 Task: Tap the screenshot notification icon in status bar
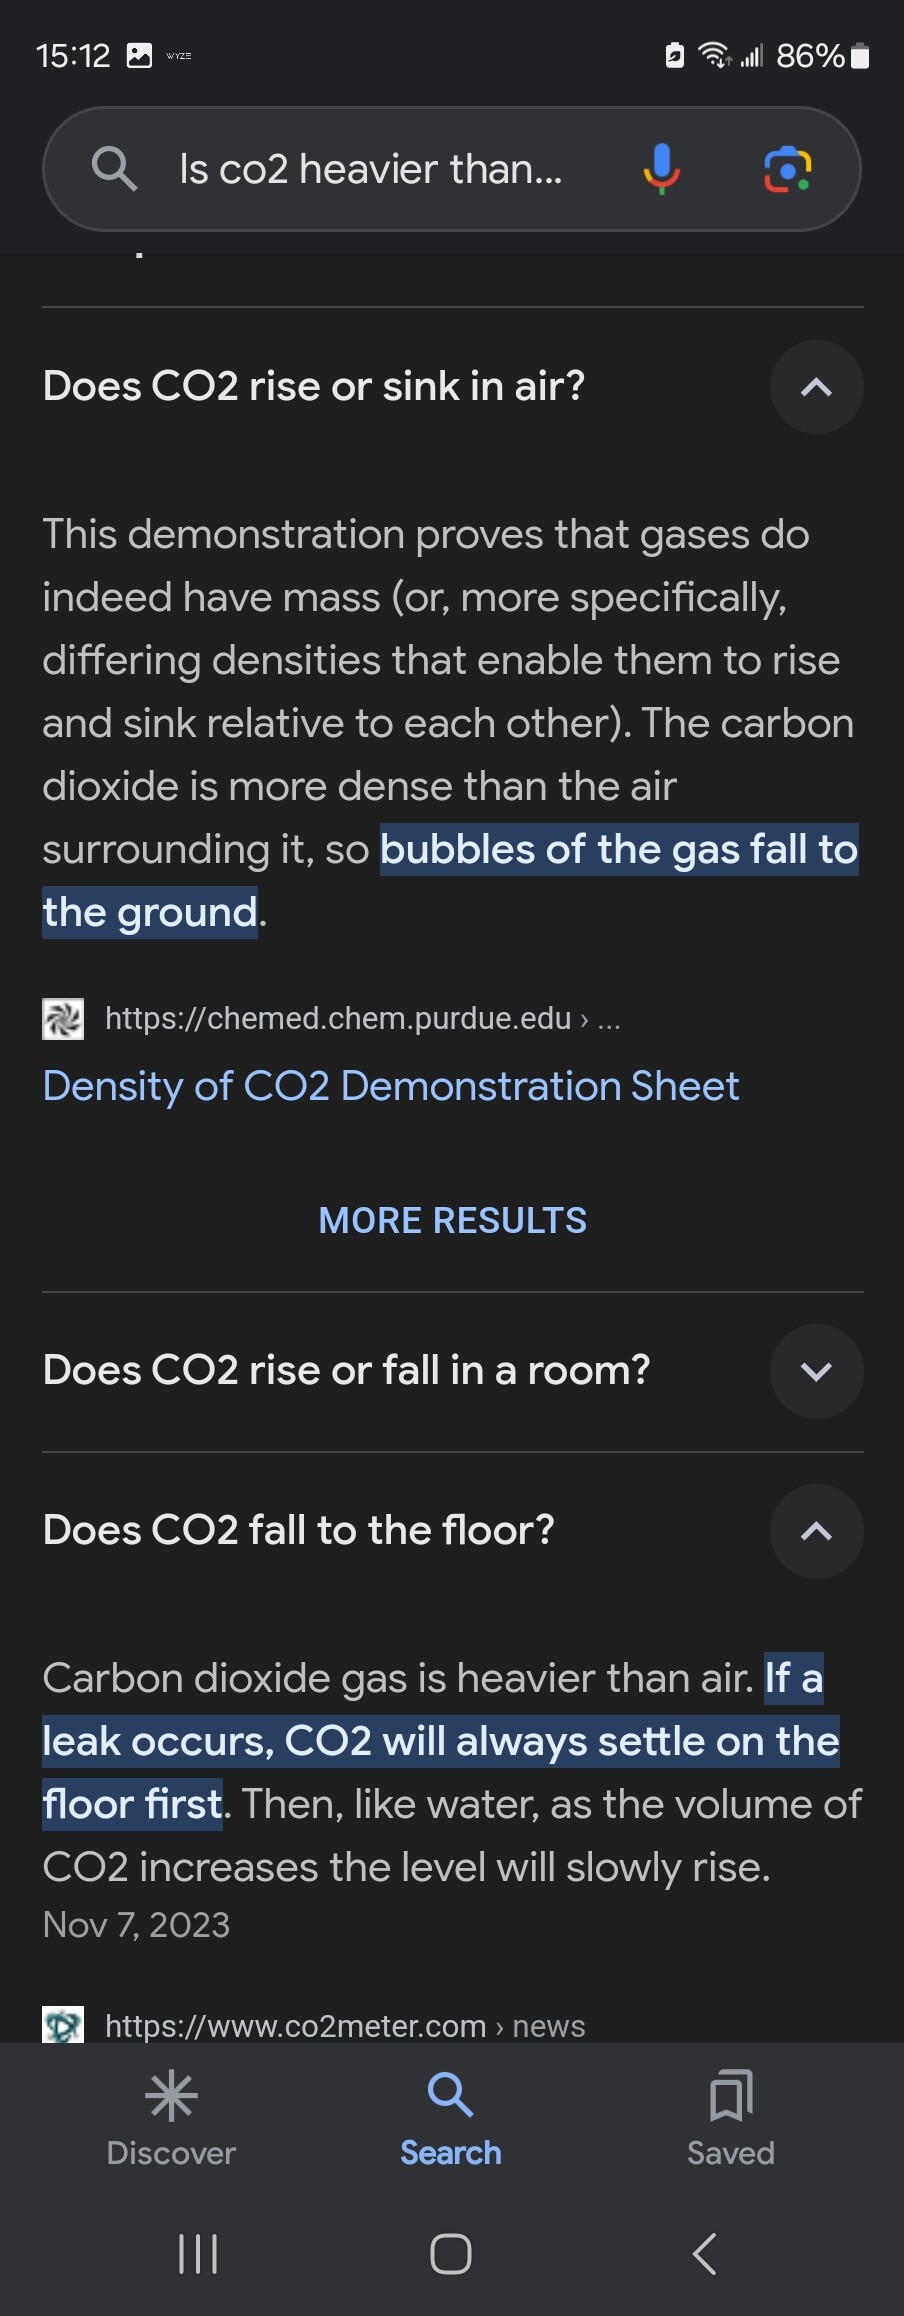pos(139,56)
